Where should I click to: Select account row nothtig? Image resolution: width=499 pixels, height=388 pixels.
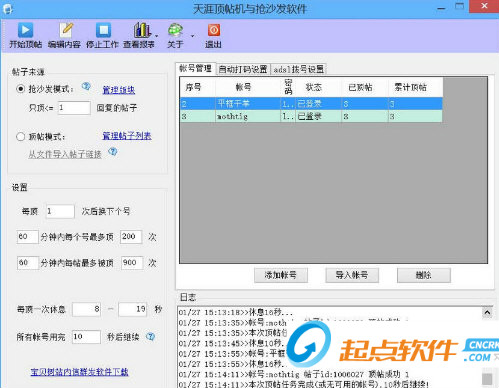[x=311, y=116]
